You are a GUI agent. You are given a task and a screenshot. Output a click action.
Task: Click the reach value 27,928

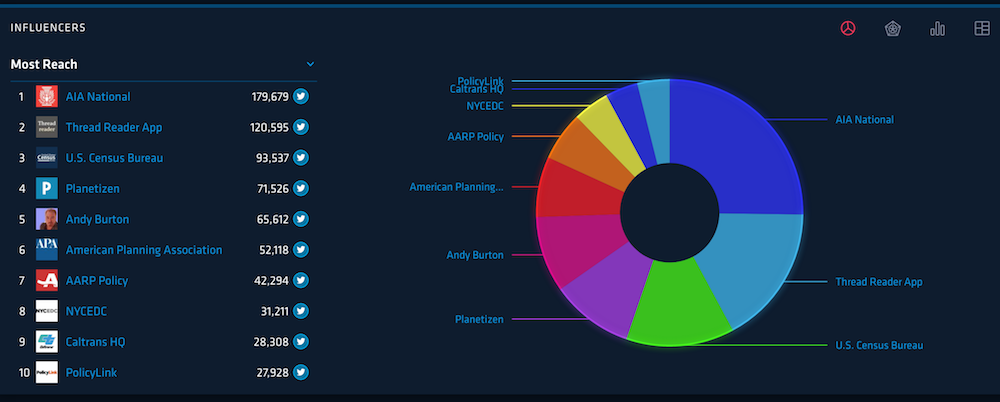tap(271, 372)
